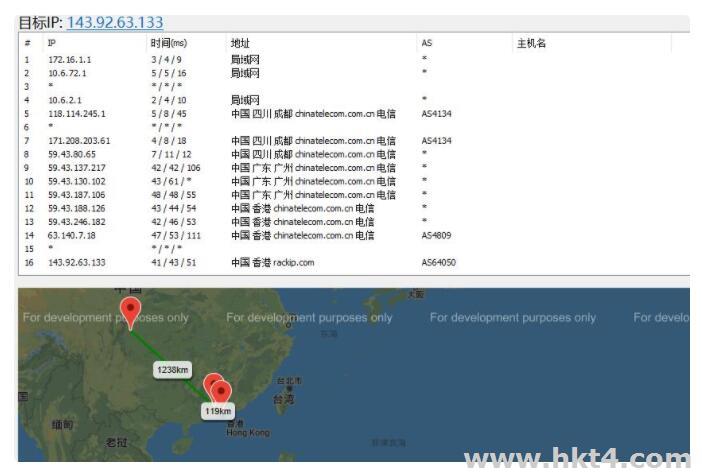
Task: Click the time value 3 / 4 / 9
Action: [x=166, y=60]
